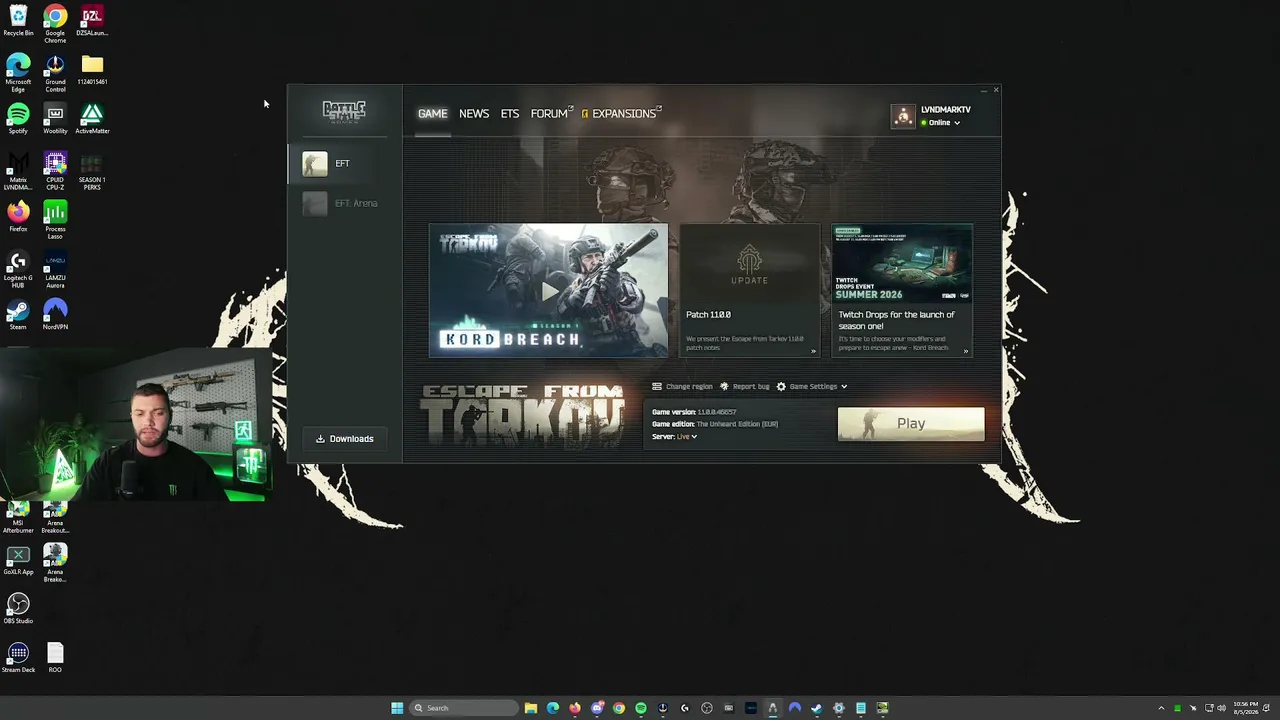This screenshot has width=1280, height=720.
Task: Select SEASON 1 PERKS desktop file
Action: [92, 171]
